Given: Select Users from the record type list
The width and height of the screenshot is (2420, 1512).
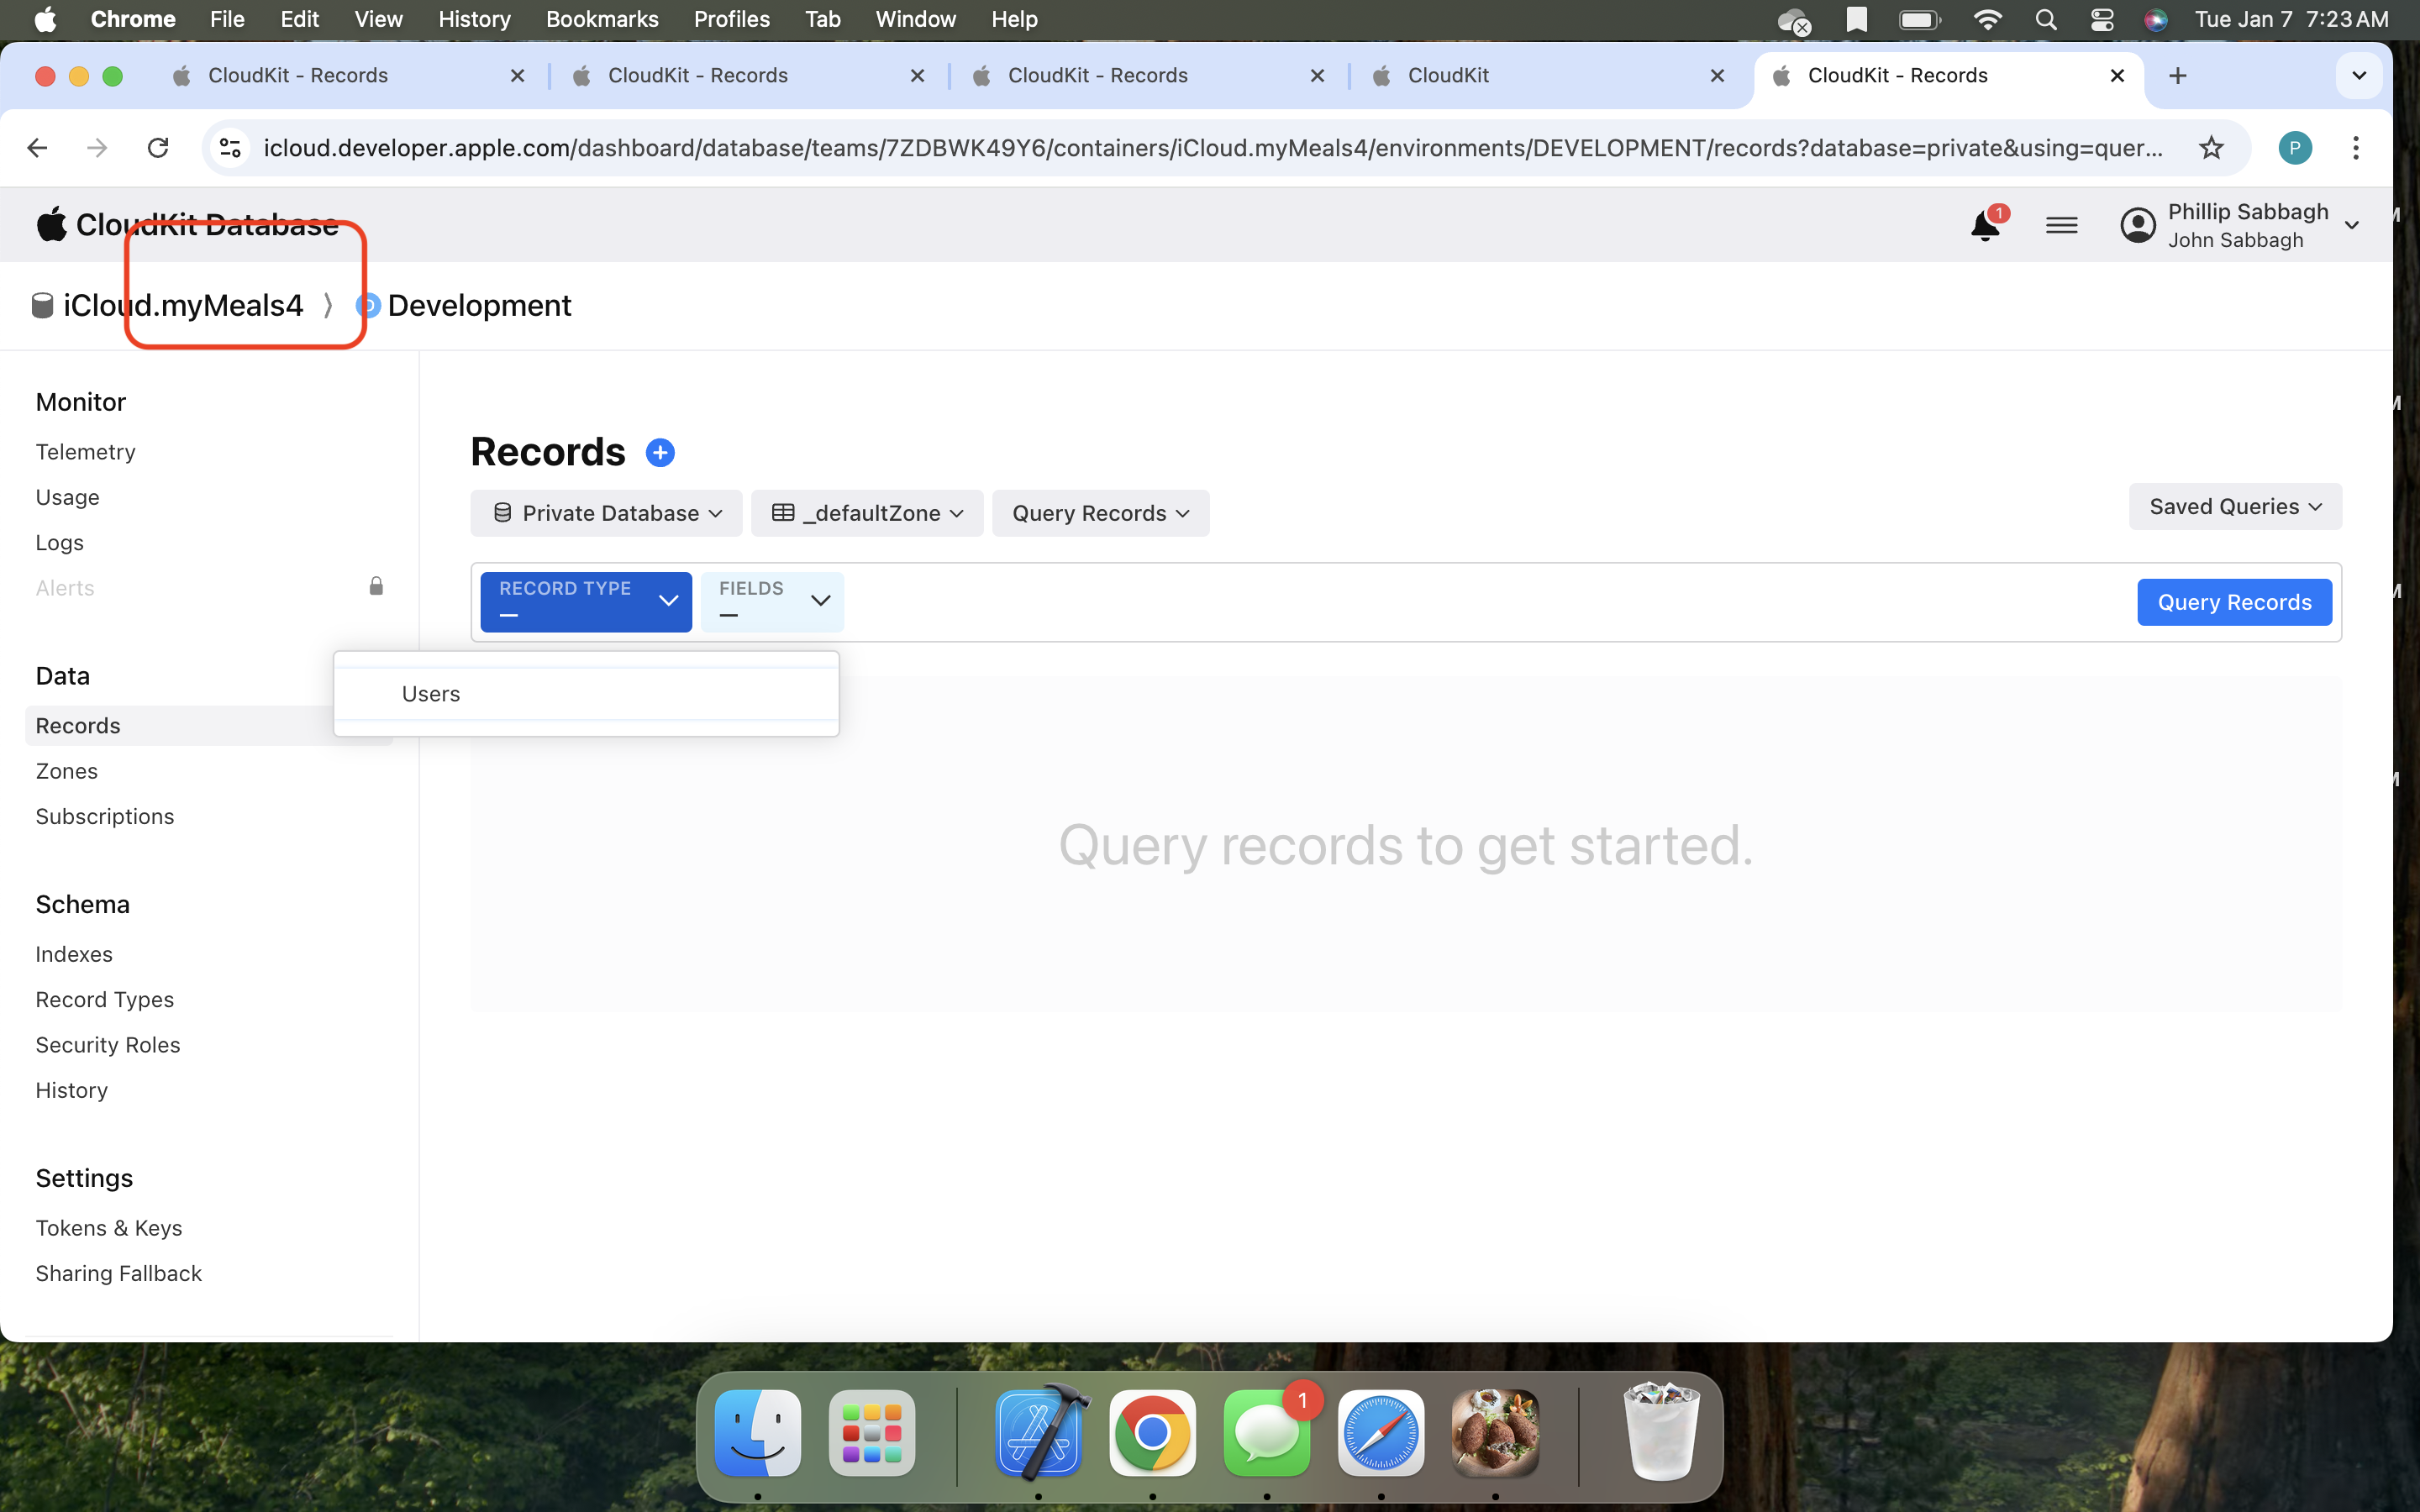Looking at the screenshot, I should pyautogui.click(x=586, y=694).
